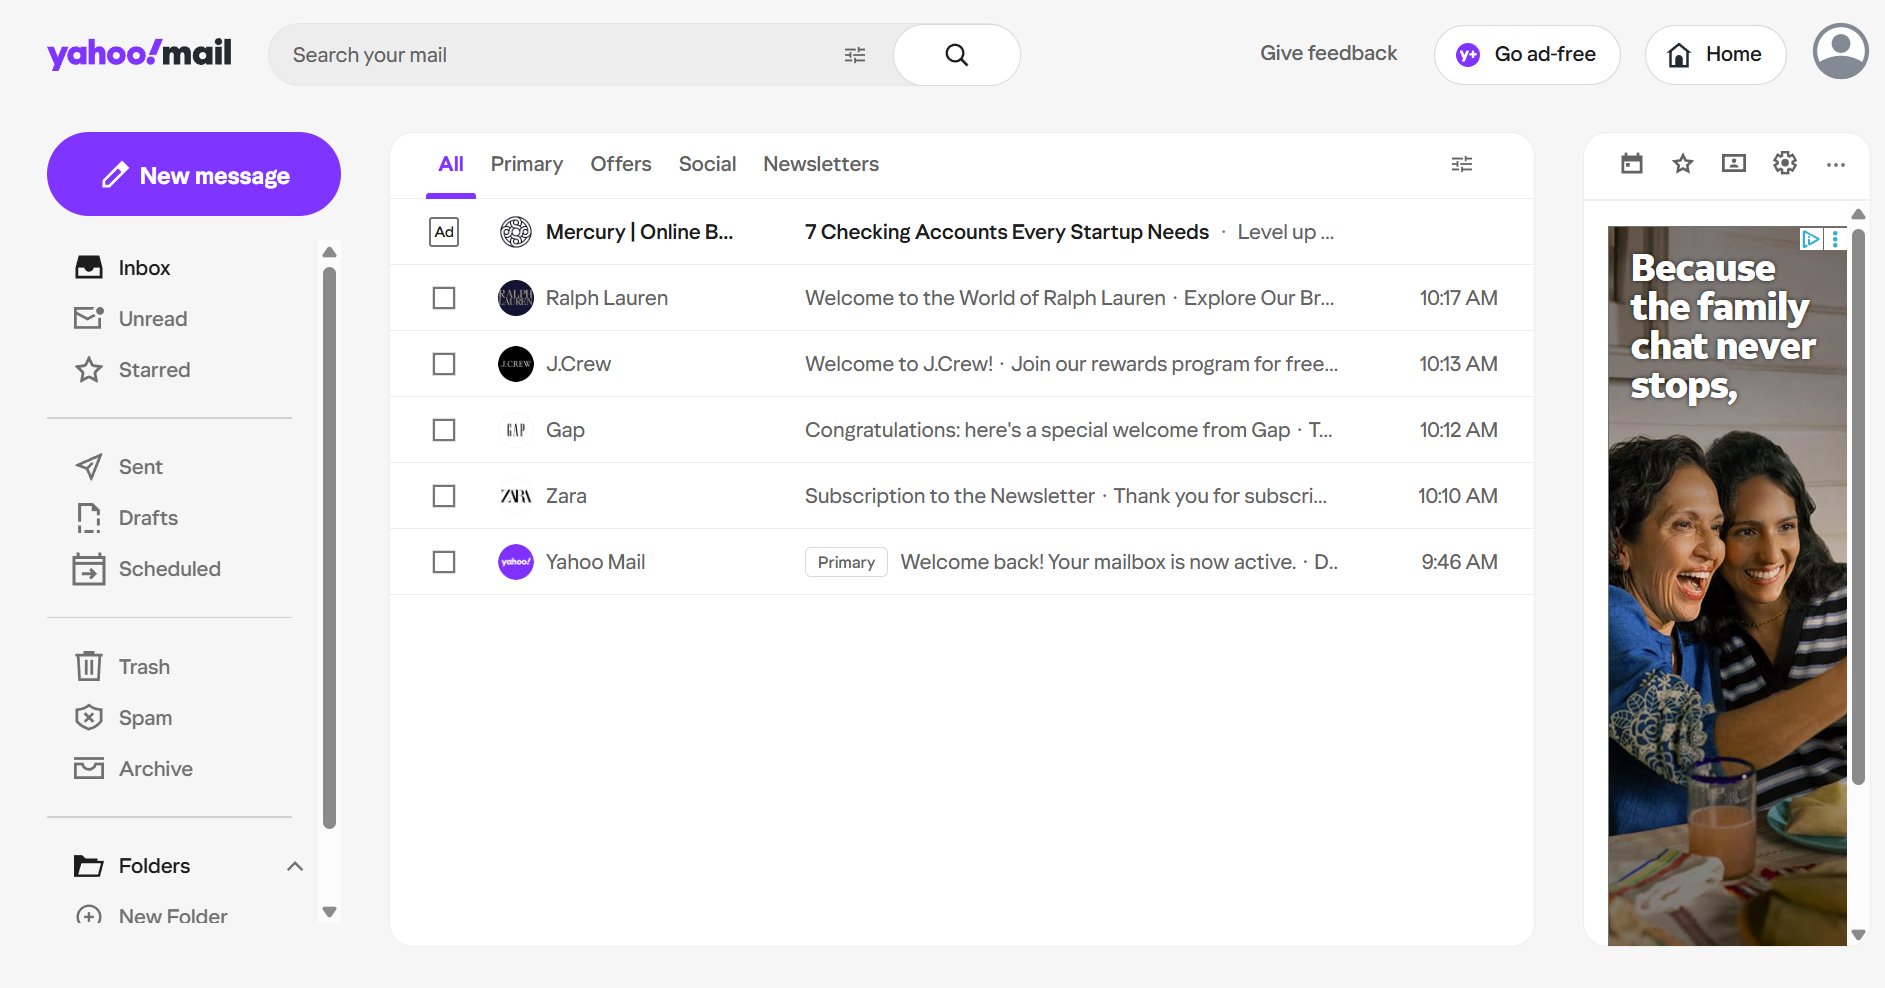Select the Zara email checkbox
The image size is (1885, 988).
point(444,496)
